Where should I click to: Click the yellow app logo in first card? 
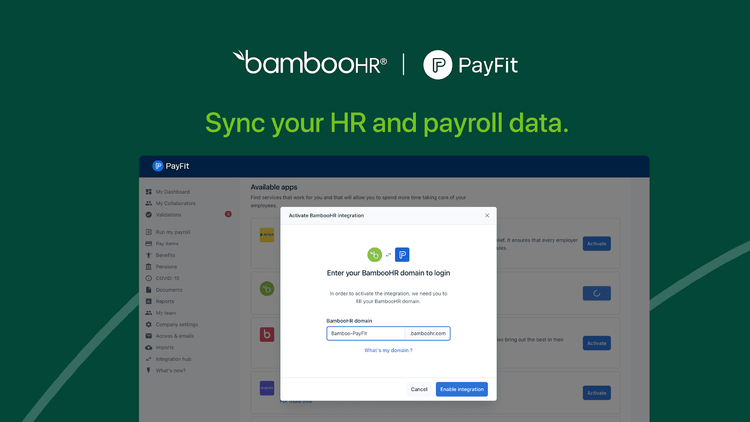267,235
